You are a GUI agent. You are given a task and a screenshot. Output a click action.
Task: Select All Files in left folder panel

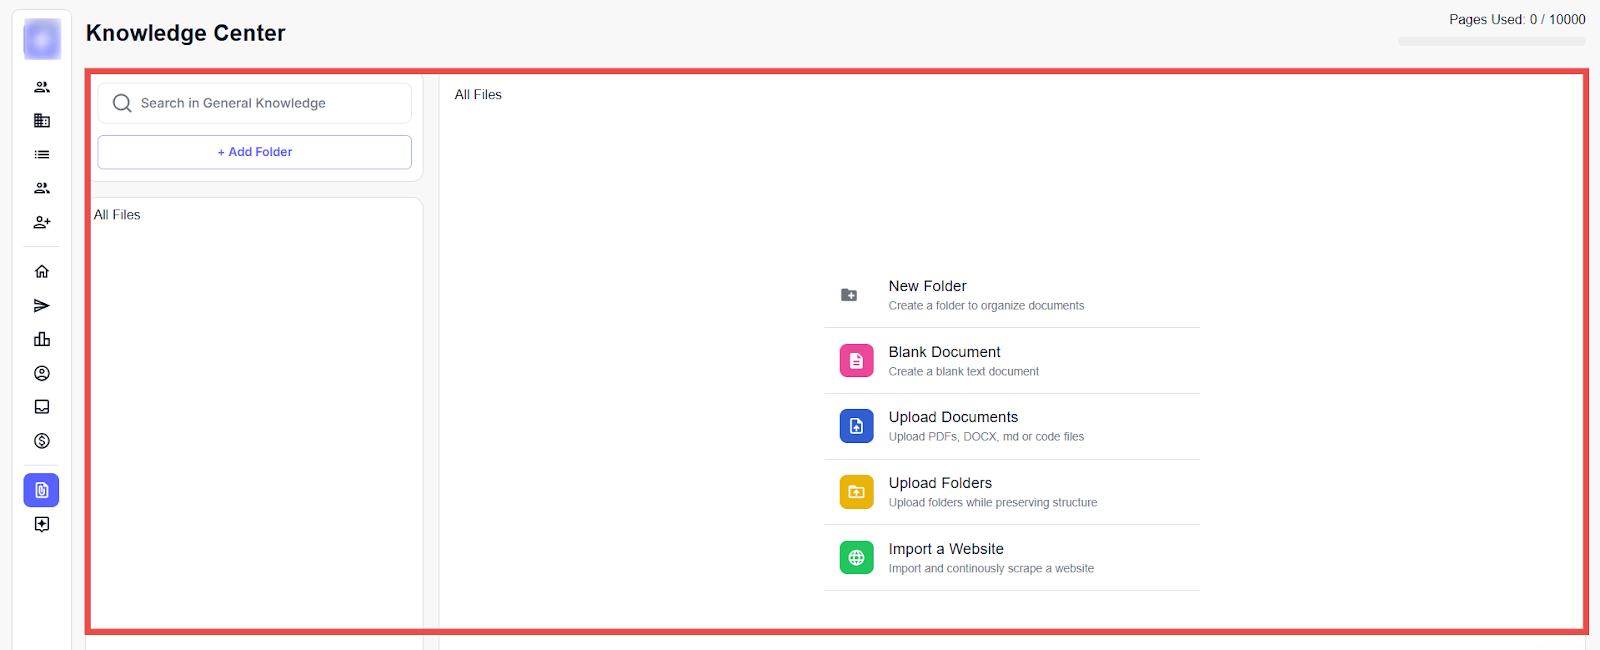point(117,215)
